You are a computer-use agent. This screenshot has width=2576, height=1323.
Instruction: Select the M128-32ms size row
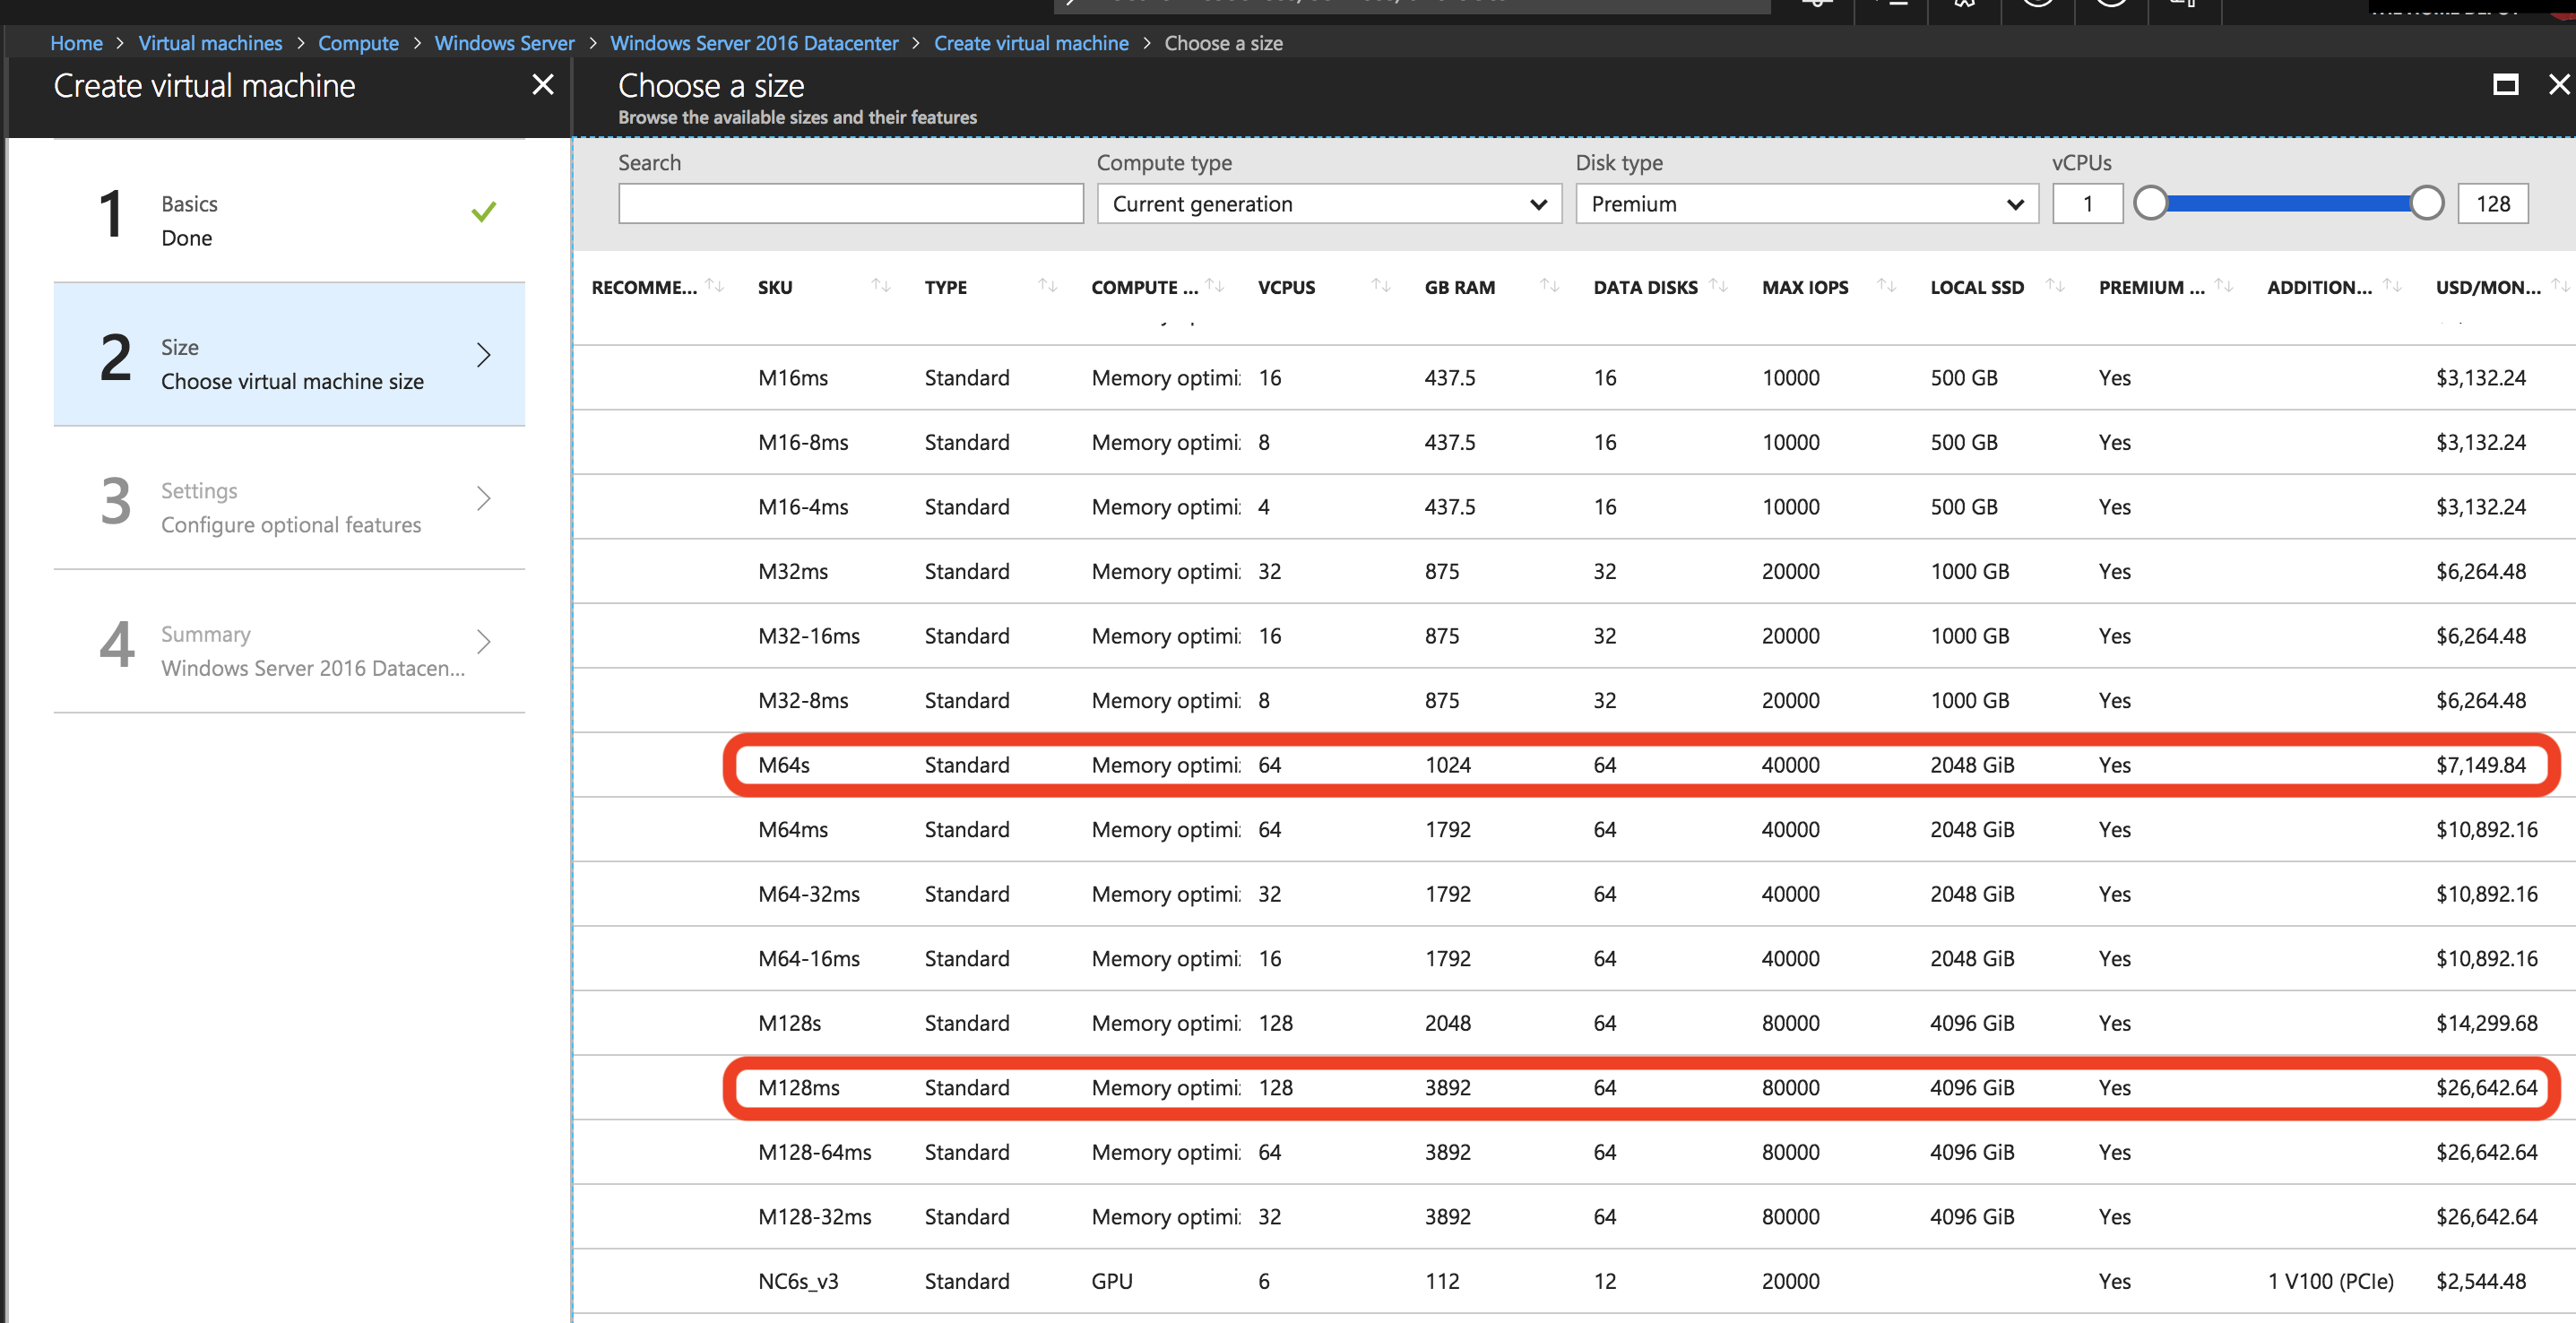tap(1574, 1216)
